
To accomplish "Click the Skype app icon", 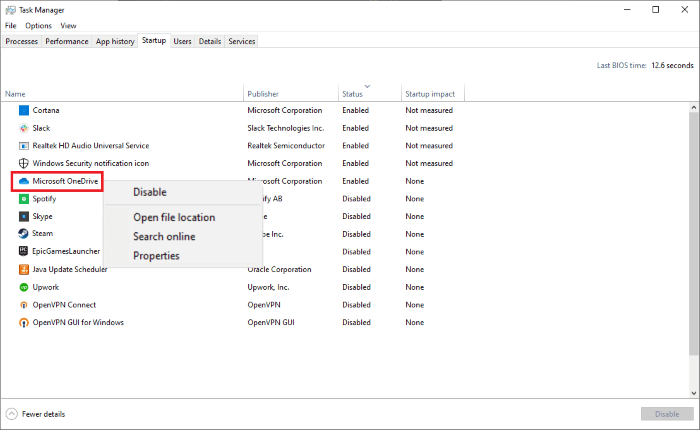I will click(24, 217).
